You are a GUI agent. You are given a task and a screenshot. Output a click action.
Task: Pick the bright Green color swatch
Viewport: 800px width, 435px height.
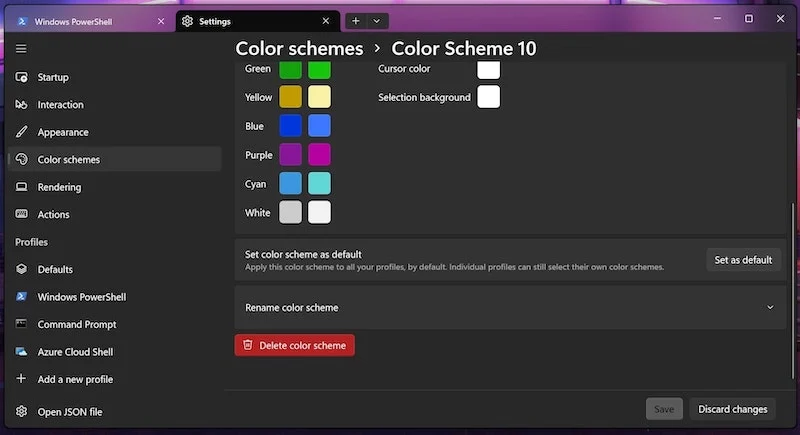click(x=319, y=69)
